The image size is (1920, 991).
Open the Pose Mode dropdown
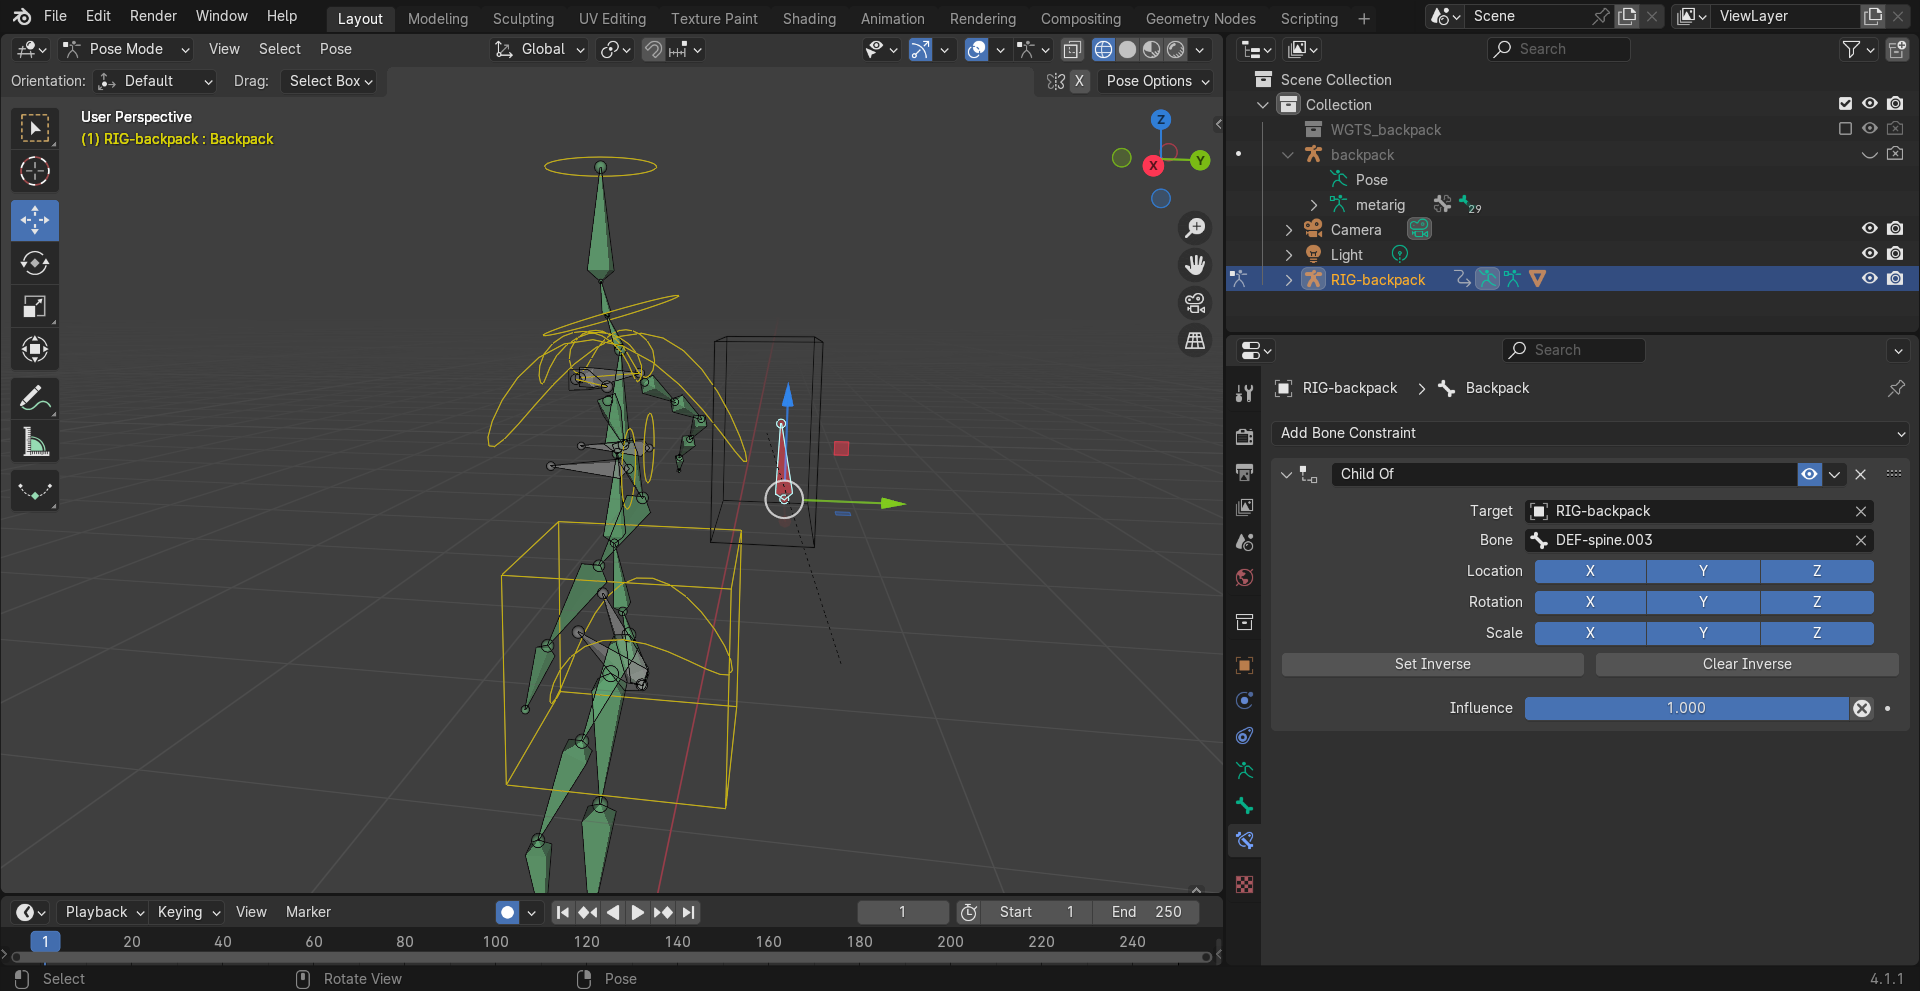(126, 49)
